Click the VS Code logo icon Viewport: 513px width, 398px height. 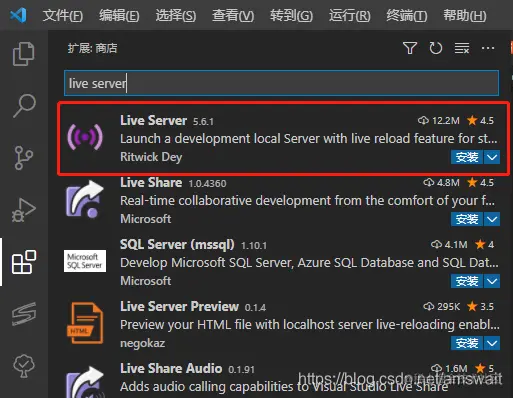click(x=18, y=15)
